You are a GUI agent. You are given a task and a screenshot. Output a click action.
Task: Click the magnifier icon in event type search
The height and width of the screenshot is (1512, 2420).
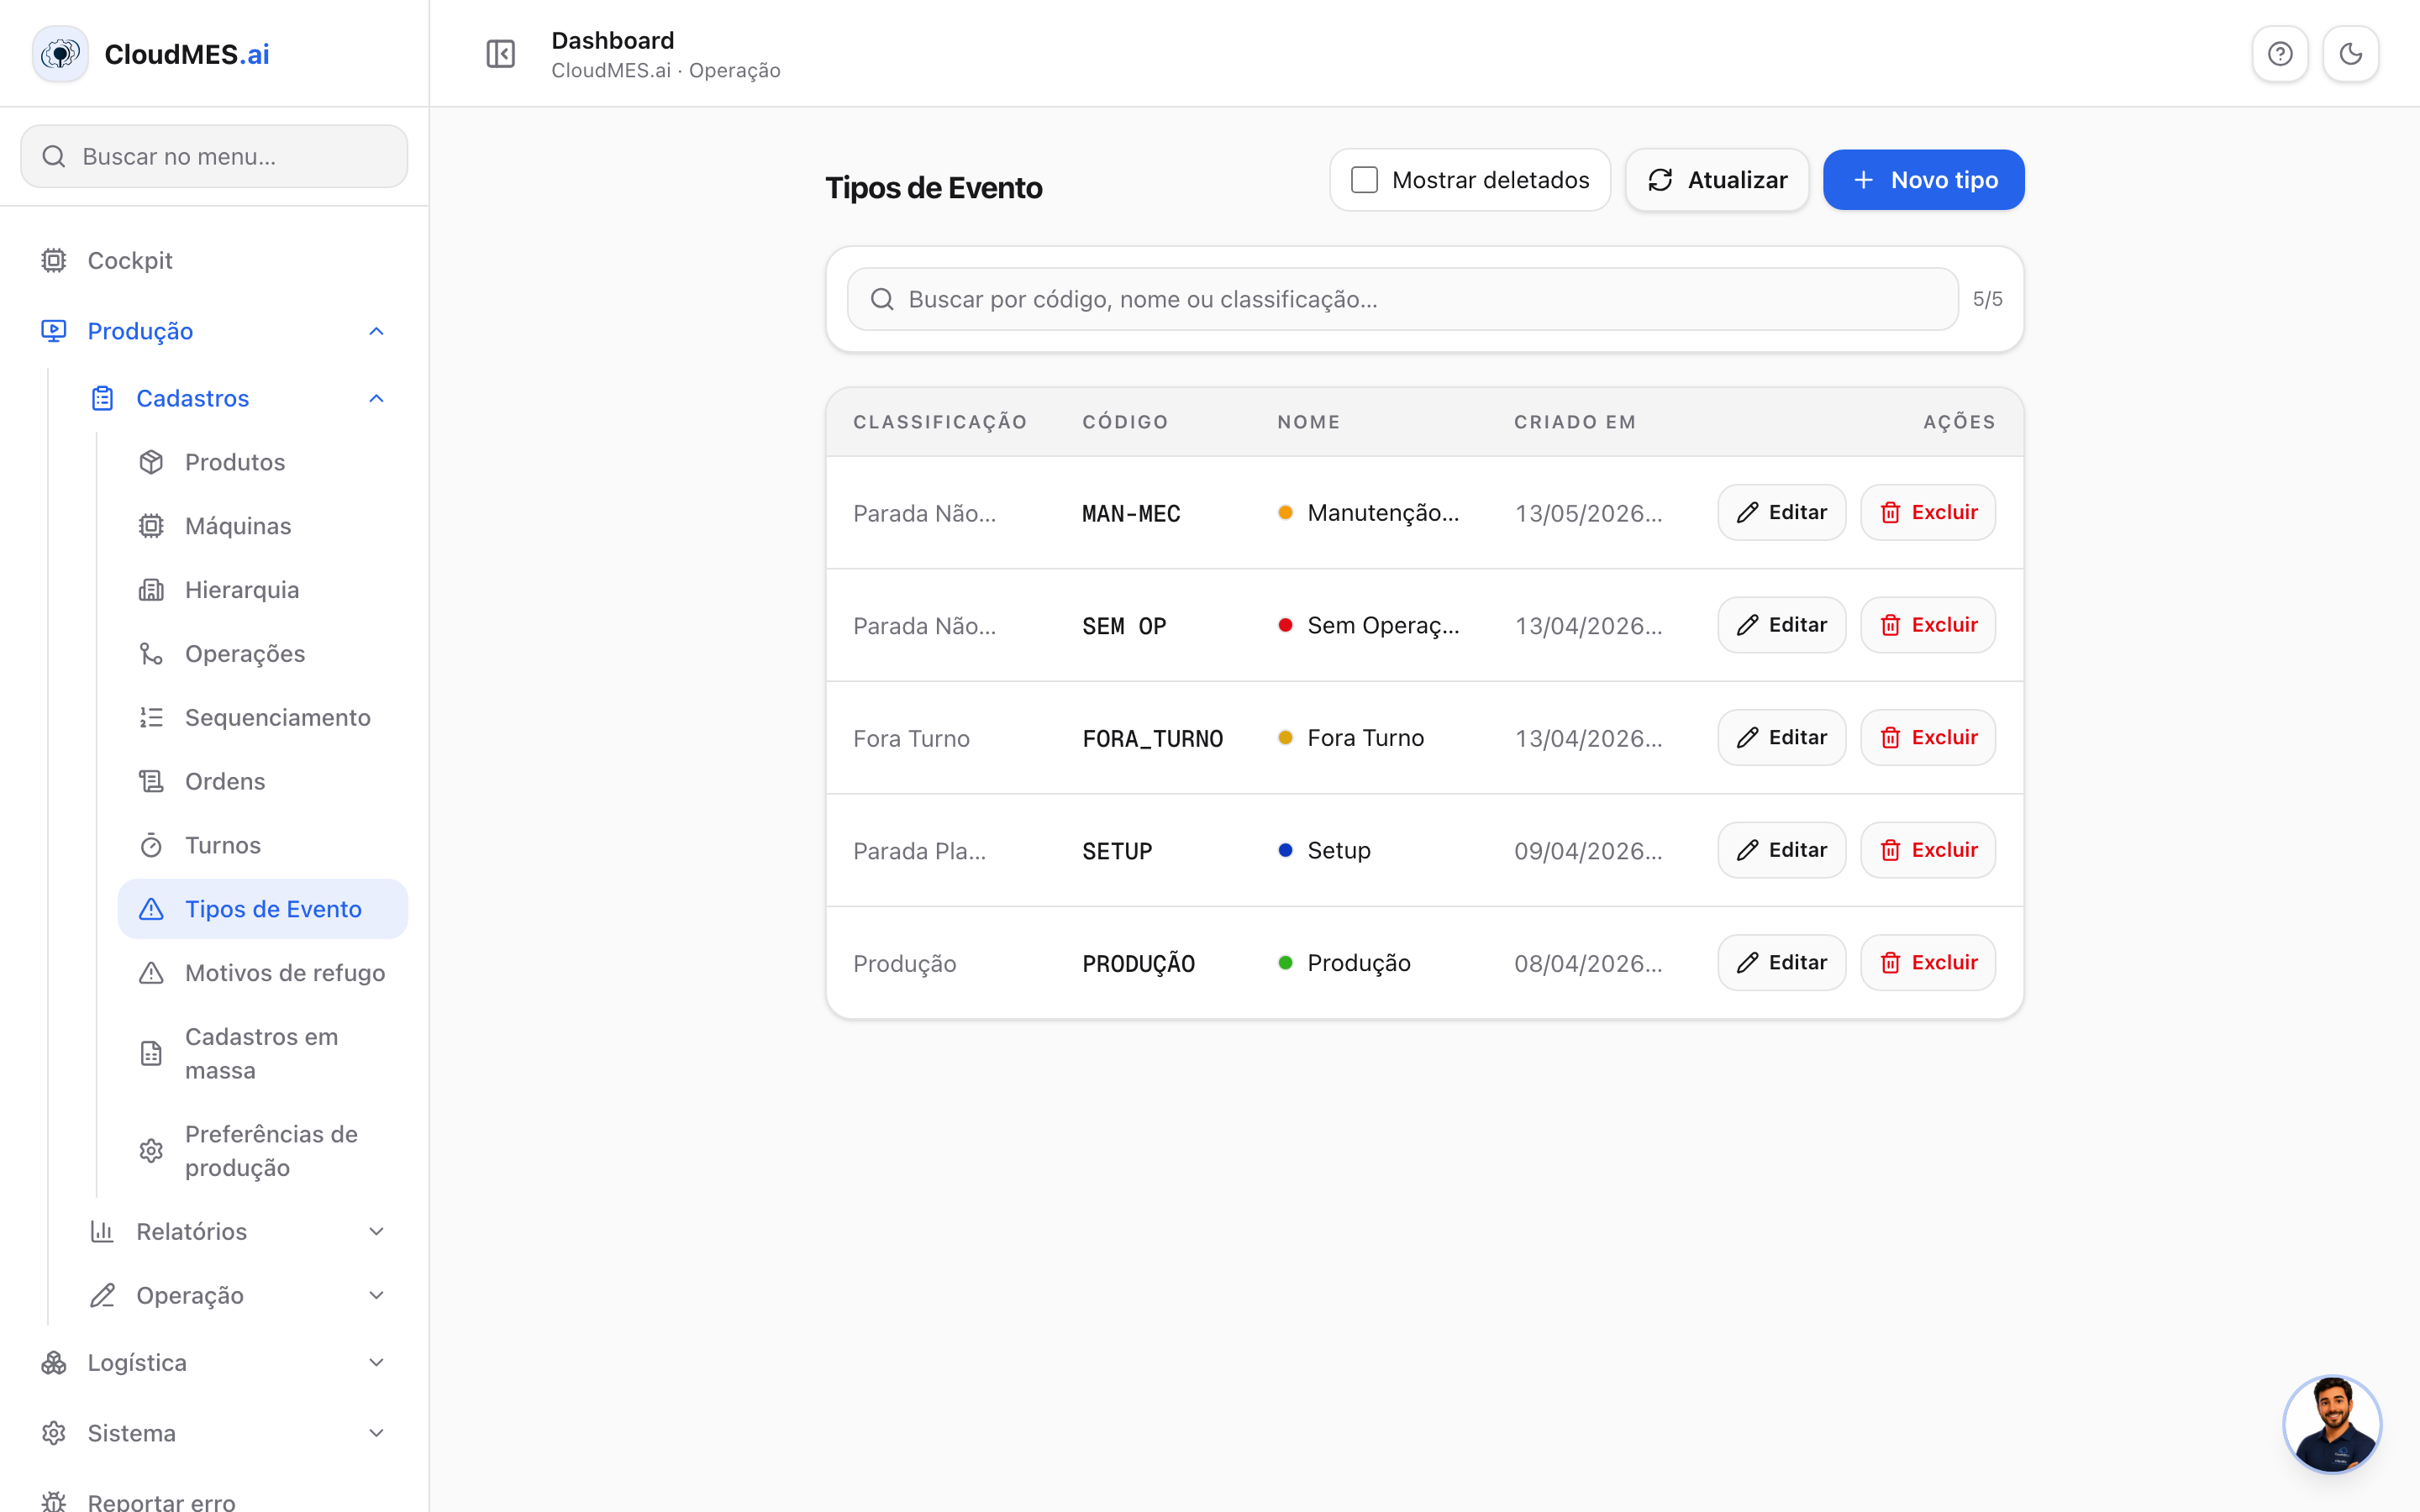pyautogui.click(x=882, y=299)
